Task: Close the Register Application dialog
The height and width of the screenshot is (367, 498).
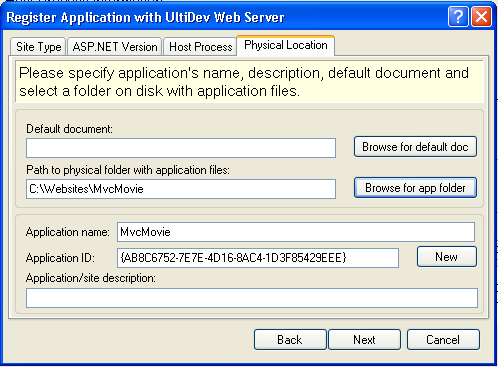Action: (x=481, y=16)
